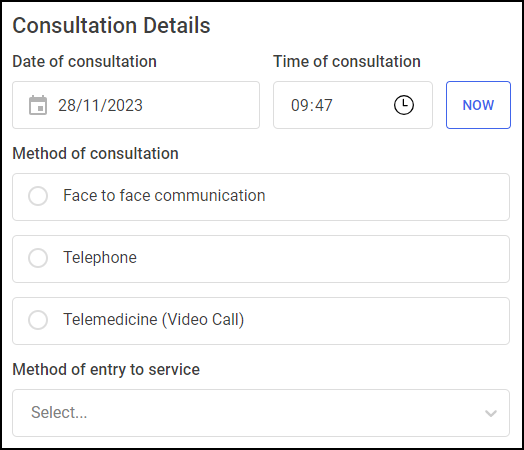Click empty area right of Telephone option
The image size is (524, 450).
click(x=321, y=259)
